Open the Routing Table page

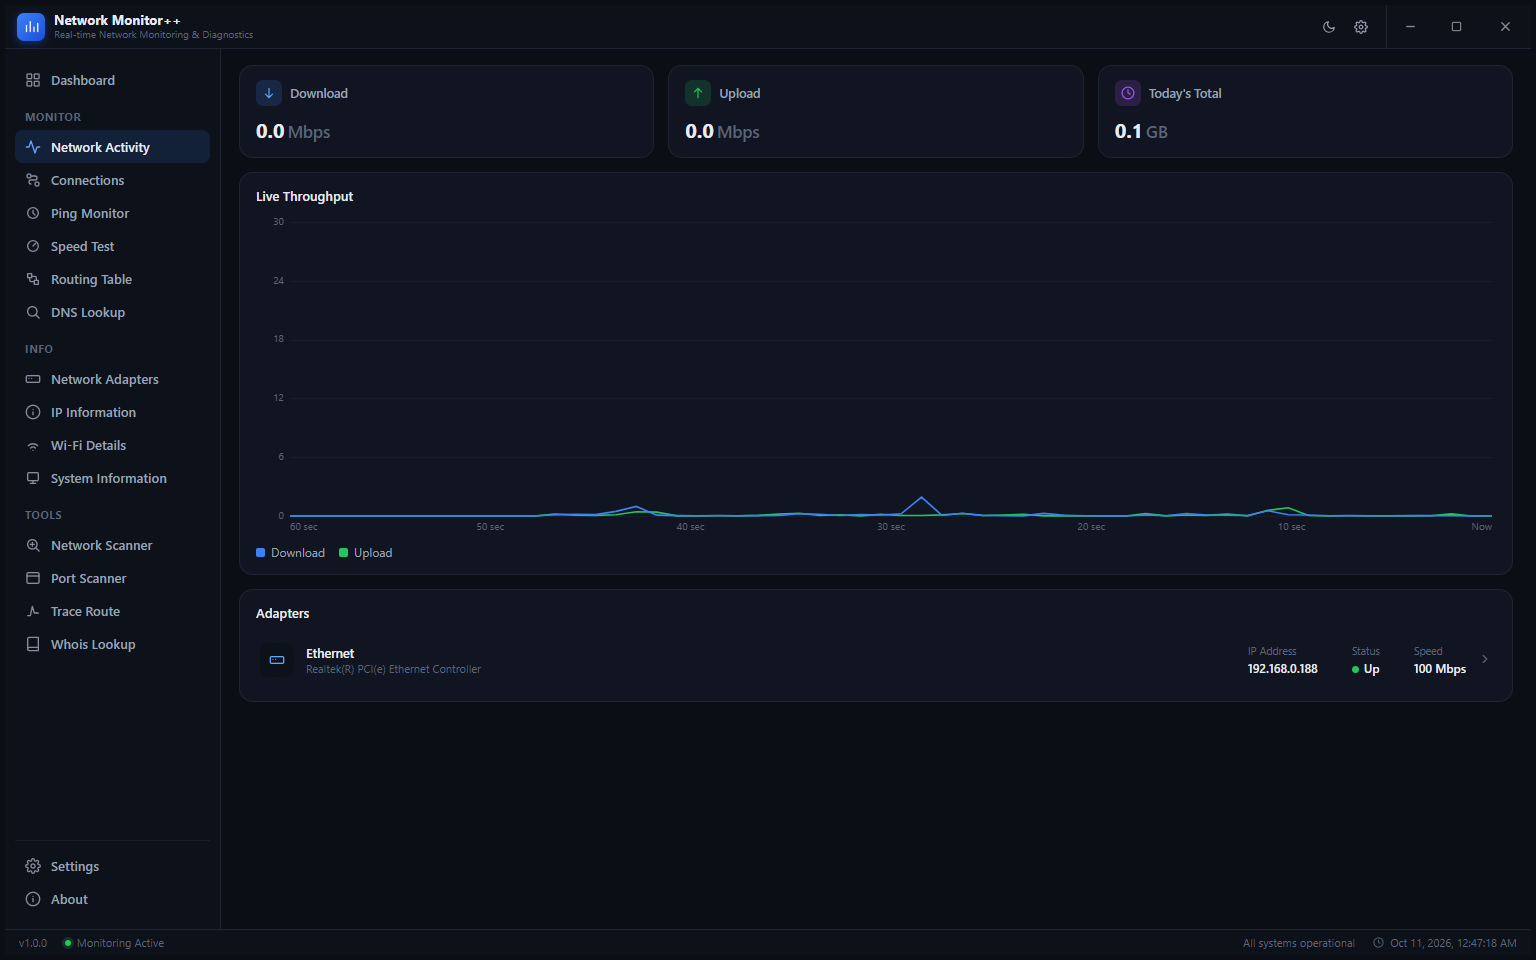[x=112, y=279]
